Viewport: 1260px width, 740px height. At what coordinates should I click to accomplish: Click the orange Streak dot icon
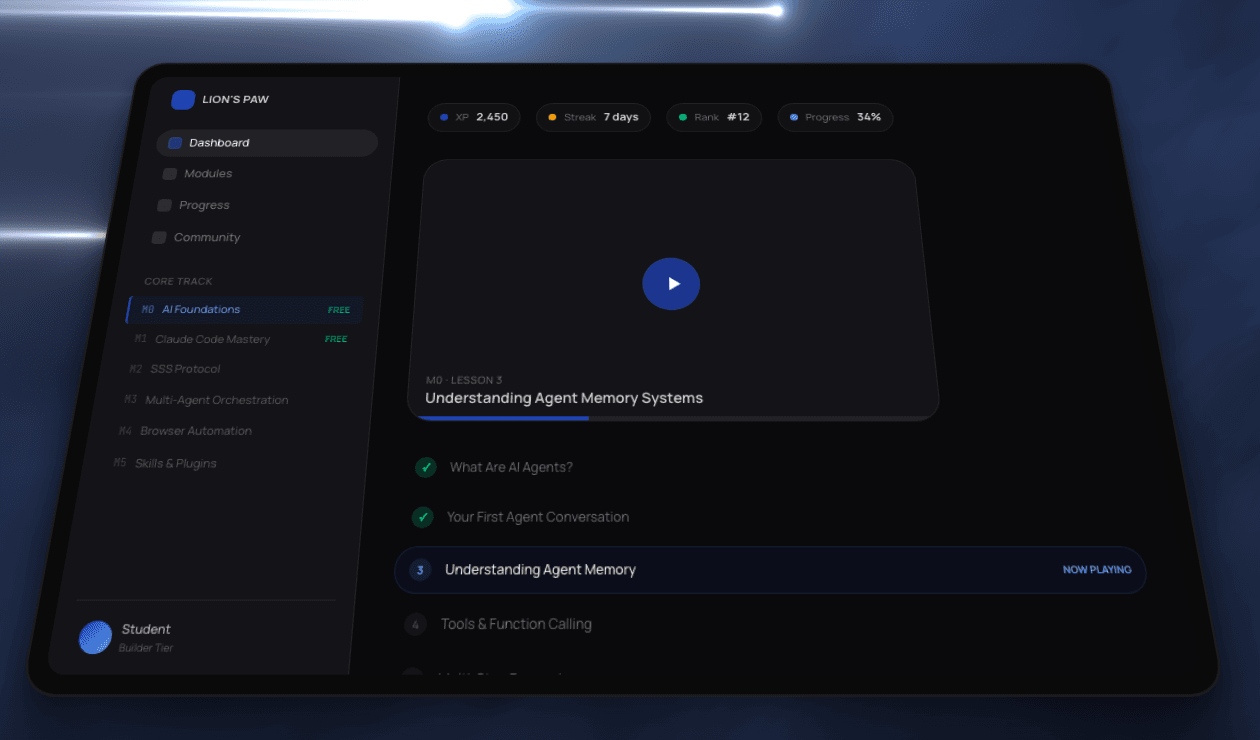click(x=552, y=117)
